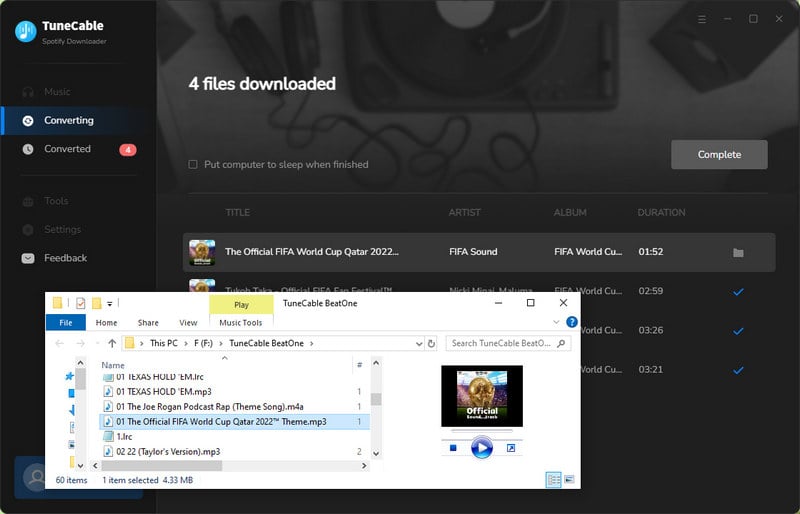Switch to the View ribbon tab
This screenshot has width=800, height=514.
[188, 323]
